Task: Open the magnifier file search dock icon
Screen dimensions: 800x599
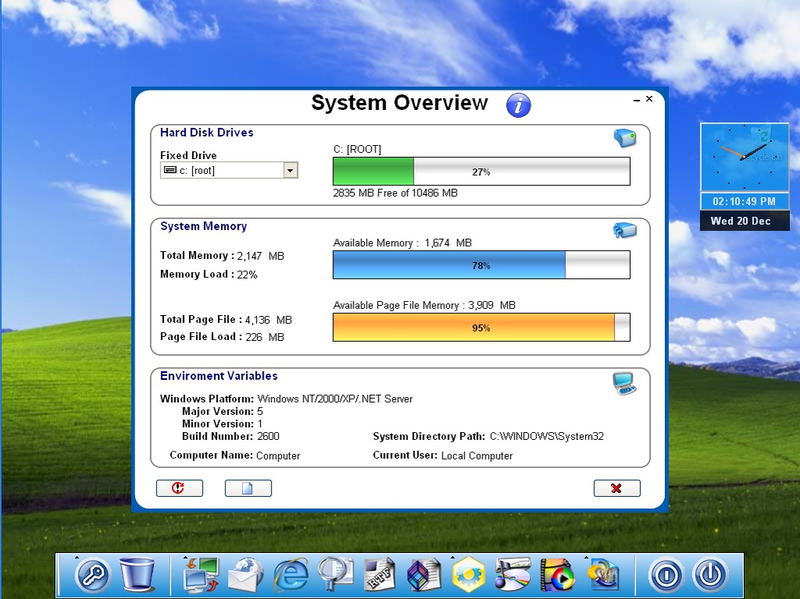Action: (x=336, y=575)
